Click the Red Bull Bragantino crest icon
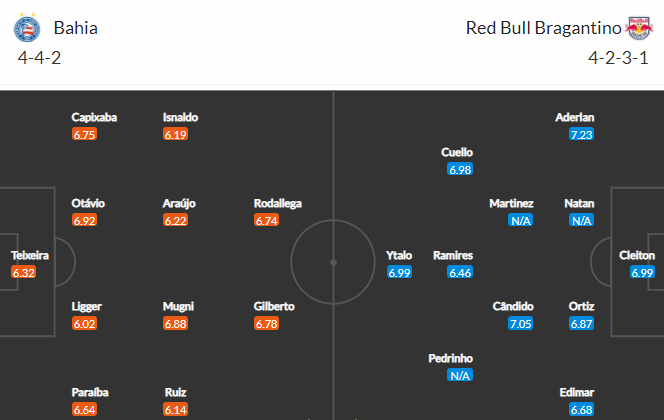 tap(639, 28)
